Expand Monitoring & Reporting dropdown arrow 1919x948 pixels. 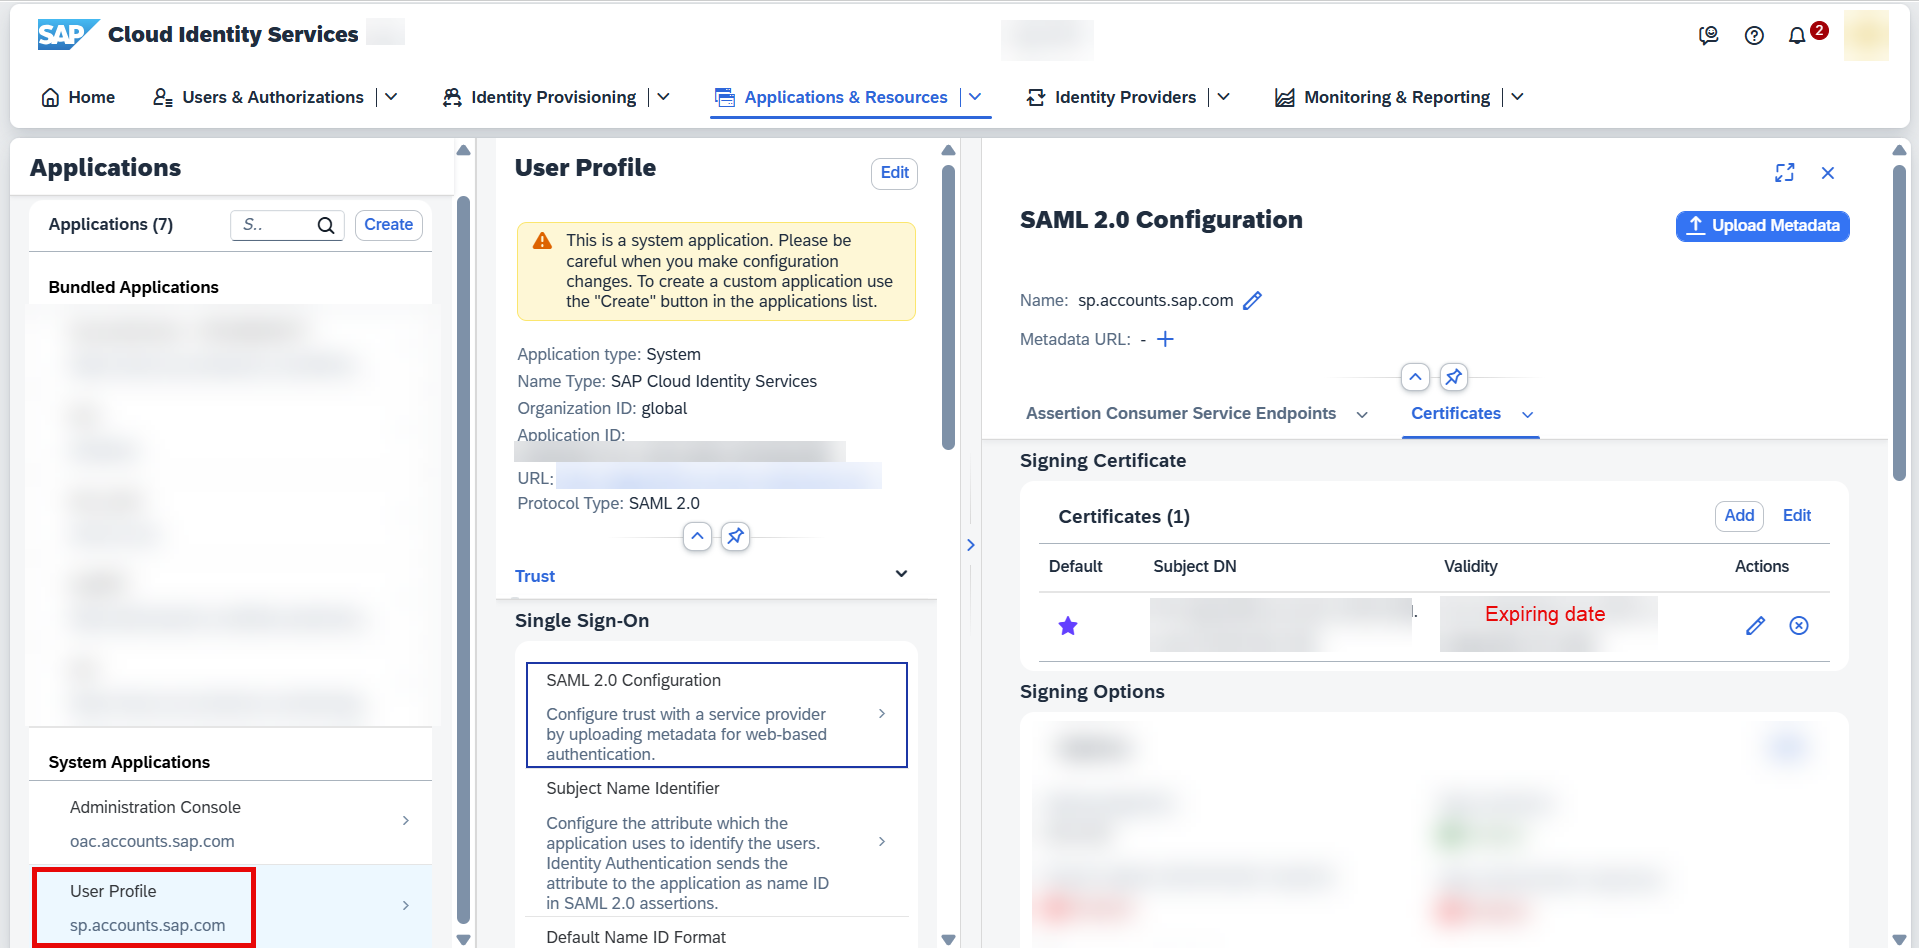[1517, 97]
